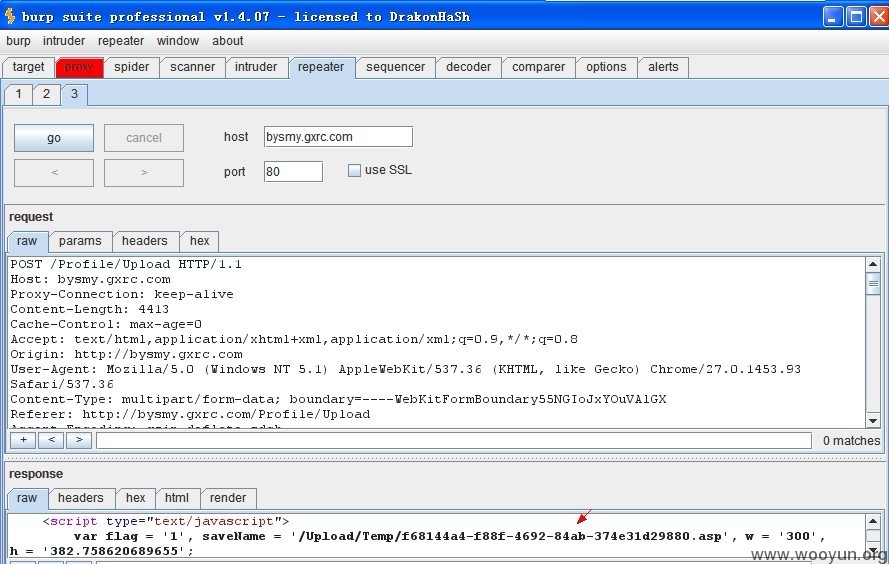
Task: Click the Content-Length: 4413 header line
Action: point(90,309)
